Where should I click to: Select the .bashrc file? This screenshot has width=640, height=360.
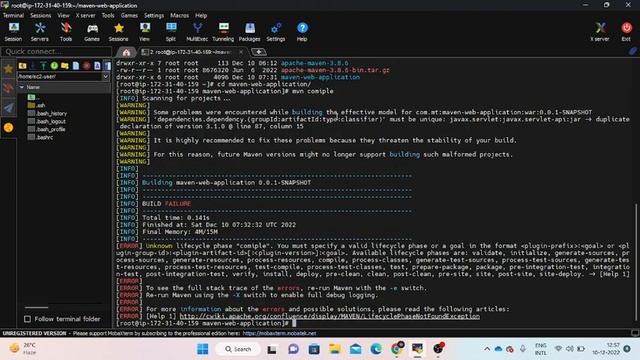[40, 137]
